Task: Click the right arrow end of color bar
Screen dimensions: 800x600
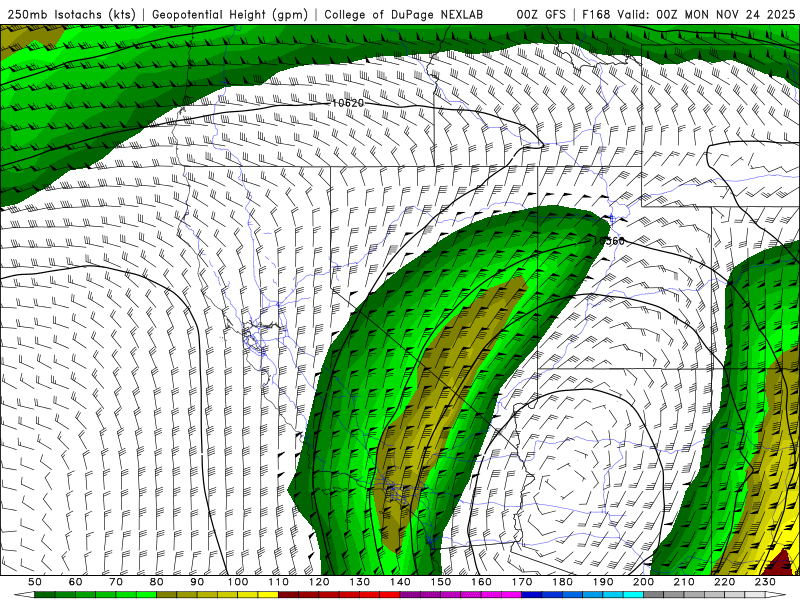Action: 776,595
